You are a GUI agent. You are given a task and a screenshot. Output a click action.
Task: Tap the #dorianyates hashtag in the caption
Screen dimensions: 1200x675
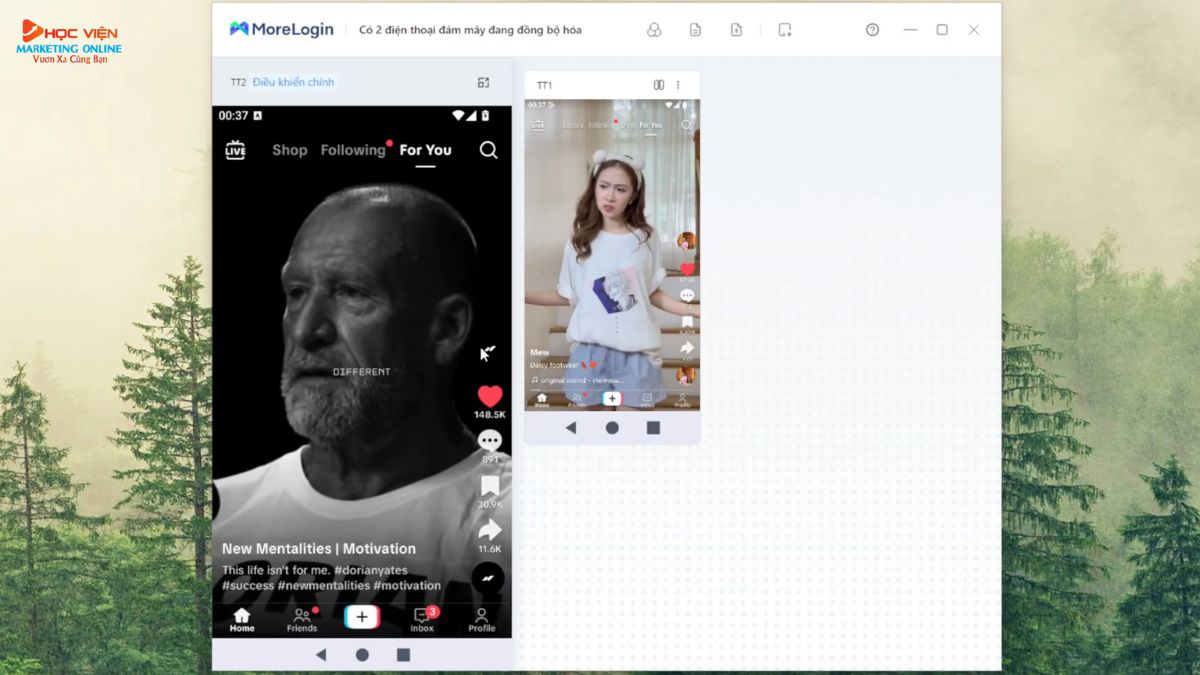(x=371, y=570)
